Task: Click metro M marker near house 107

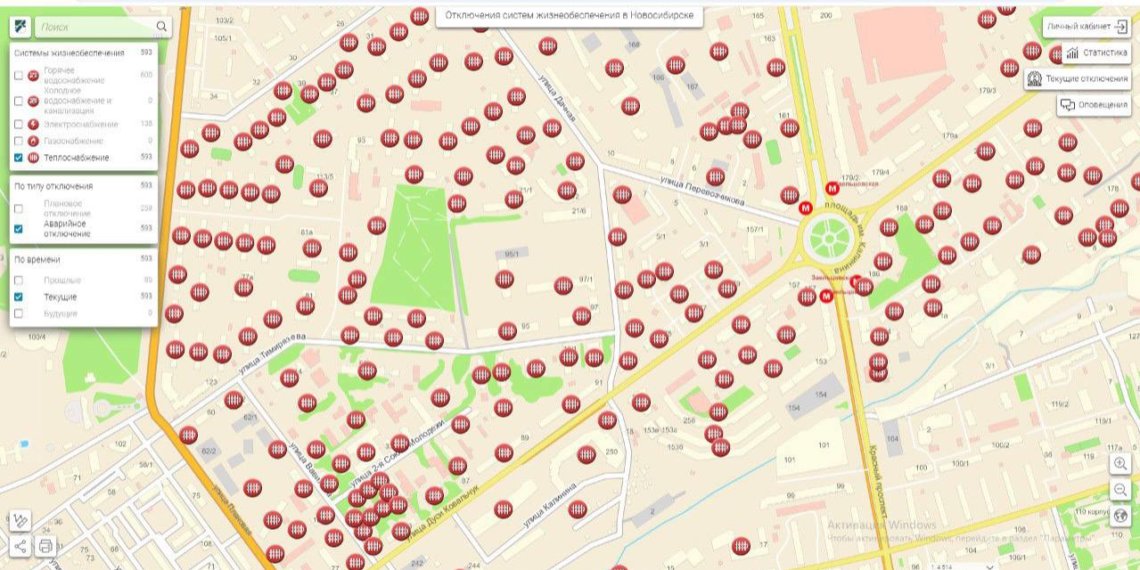Action: pyautogui.click(x=826, y=296)
